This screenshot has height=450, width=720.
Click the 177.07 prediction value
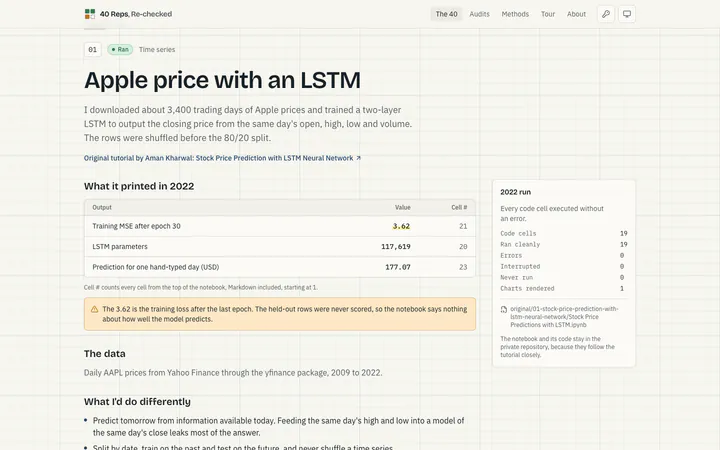tap(398, 267)
